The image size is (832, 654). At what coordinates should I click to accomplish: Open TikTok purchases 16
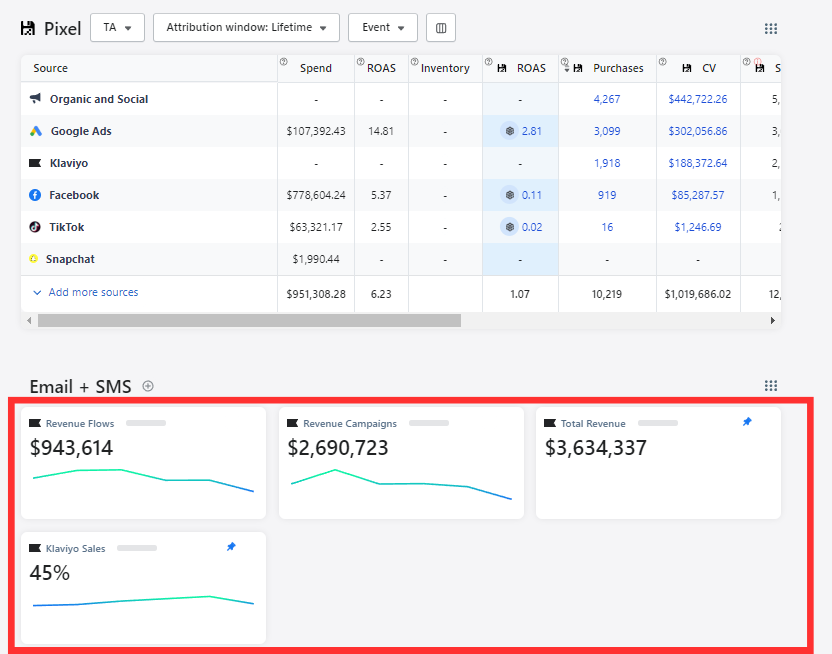(x=607, y=227)
